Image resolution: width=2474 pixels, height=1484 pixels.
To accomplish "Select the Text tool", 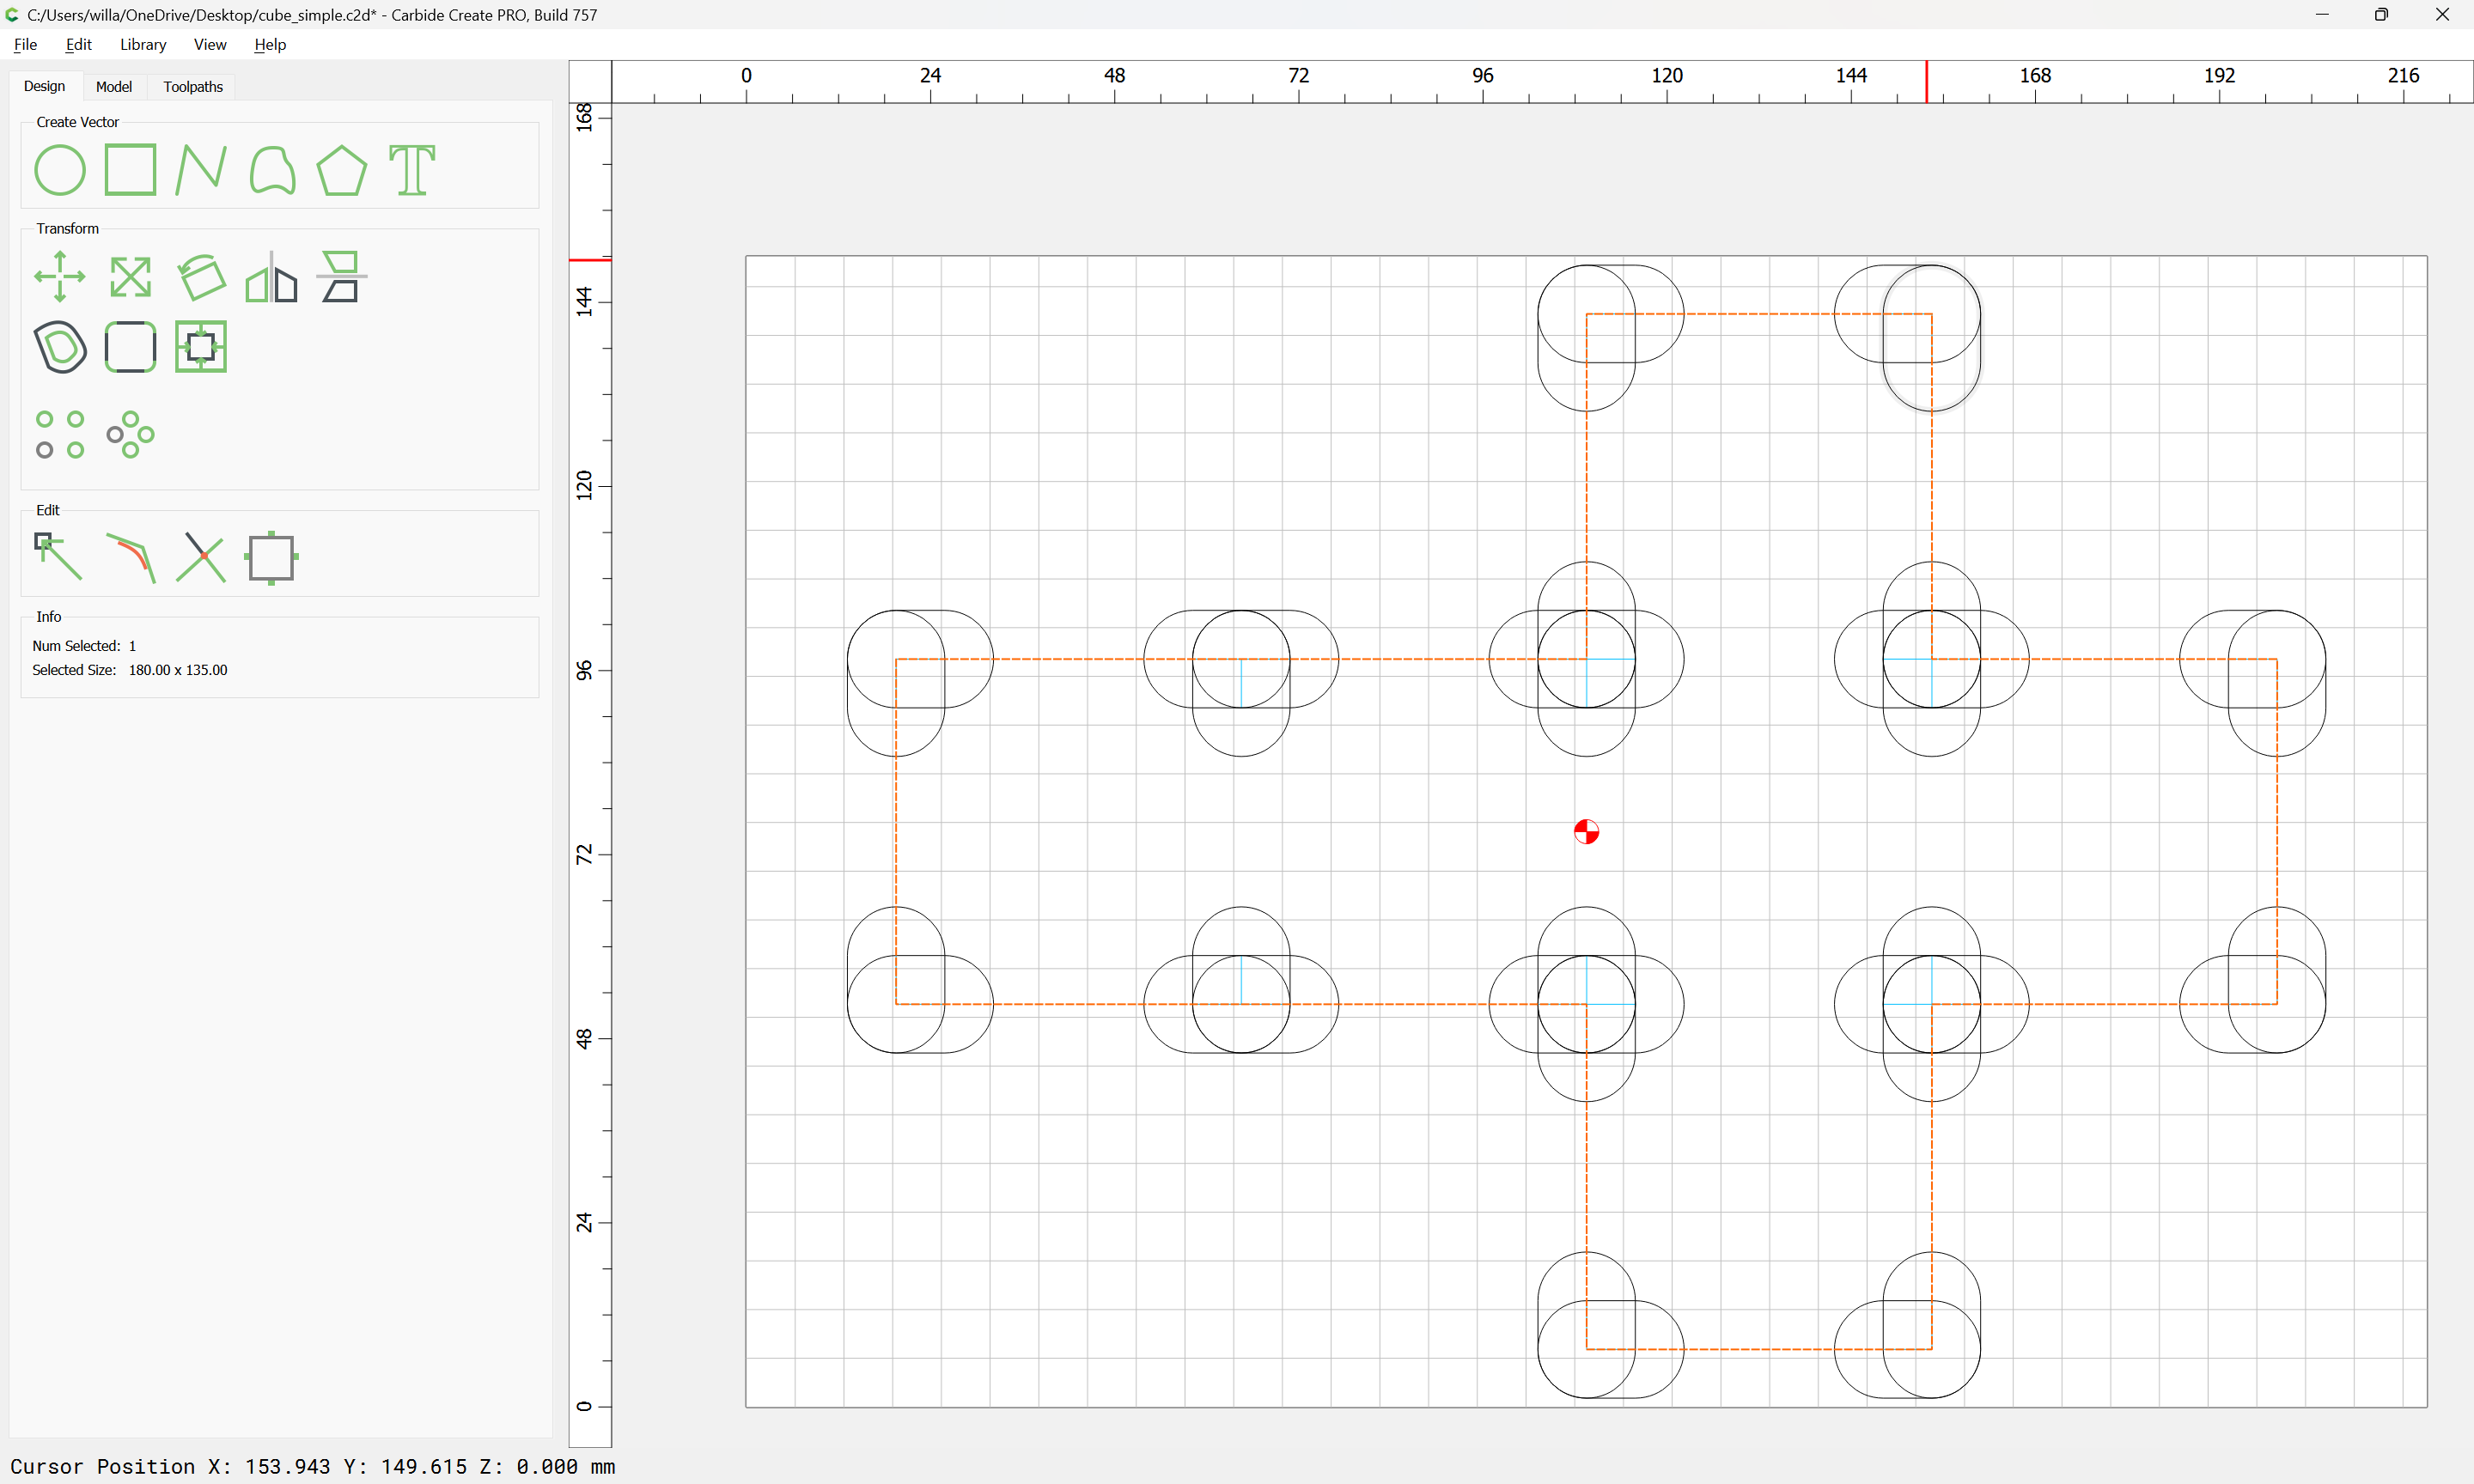I will pyautogui.click(x=412, y=170).
